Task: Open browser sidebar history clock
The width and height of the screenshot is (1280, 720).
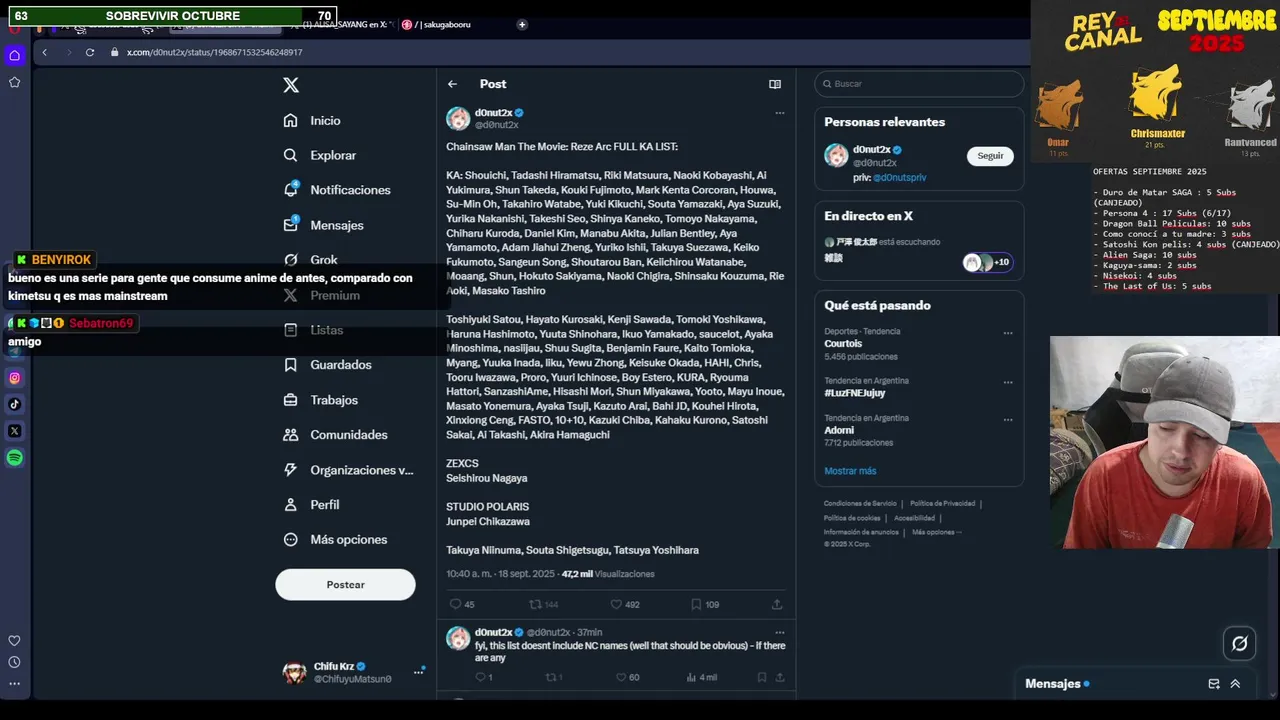Action: (14, 662)
